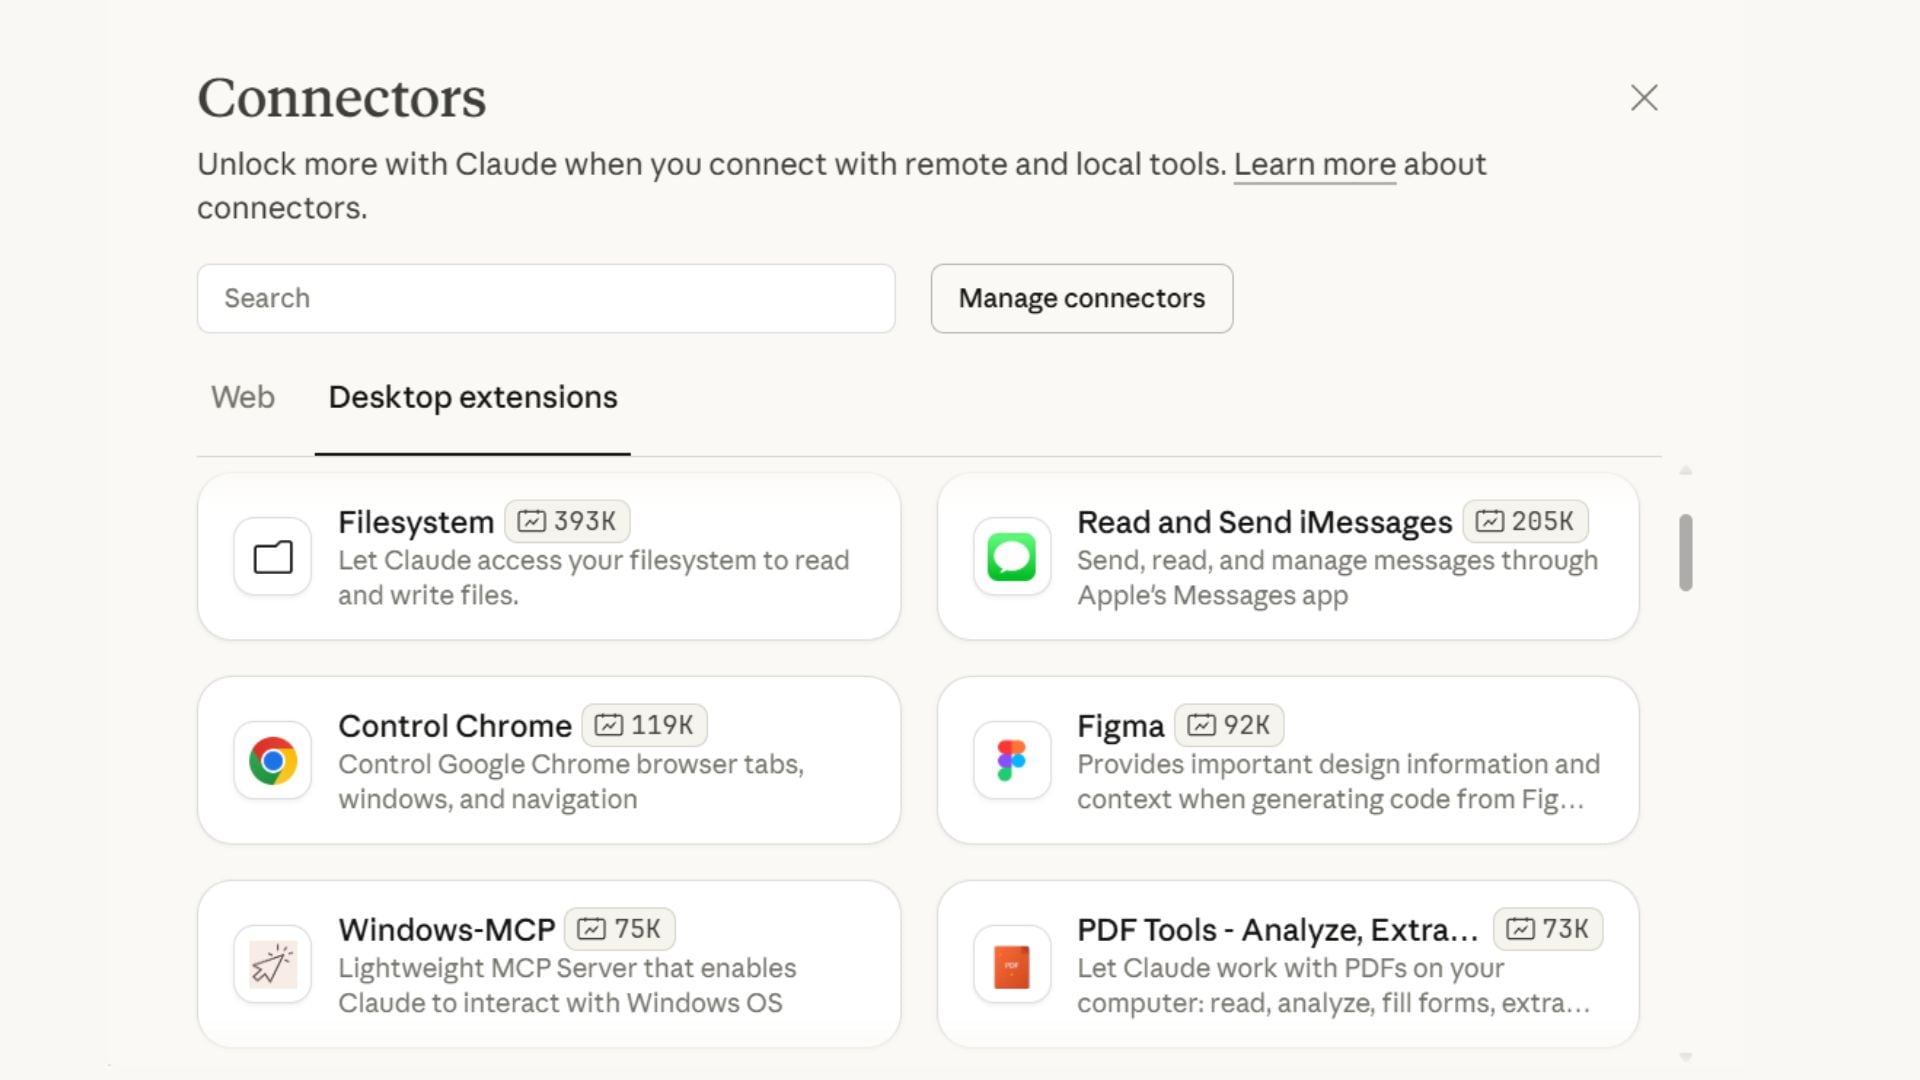Click the 75K badge next to Windows-MCP
The height and width of the screenshot is (1080, 1920).
point(620,929)
